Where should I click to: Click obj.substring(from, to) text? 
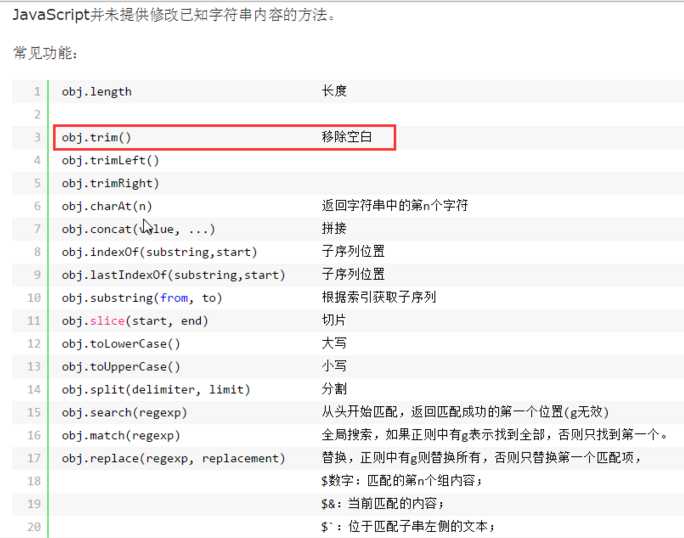142,298
